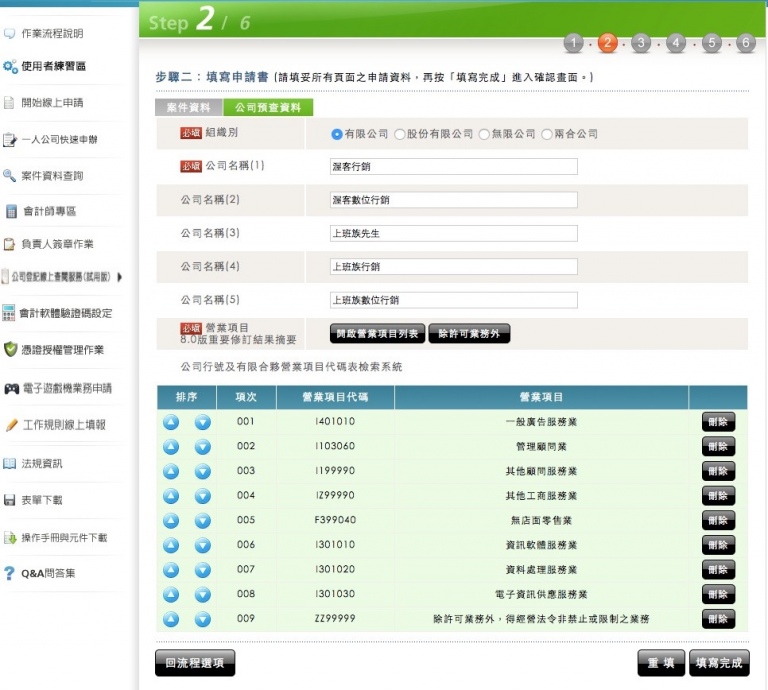The image size is (768, 690).
Task: Open the 公司預查資料 tab
Action: (267, 108)
